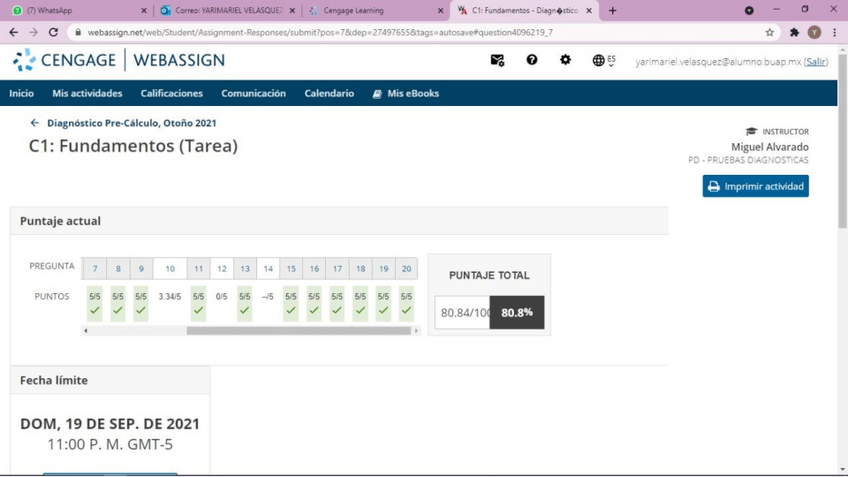Viewport: 848px width, 477px height.
Task: Jump to question 7
Action: point(95,269)
